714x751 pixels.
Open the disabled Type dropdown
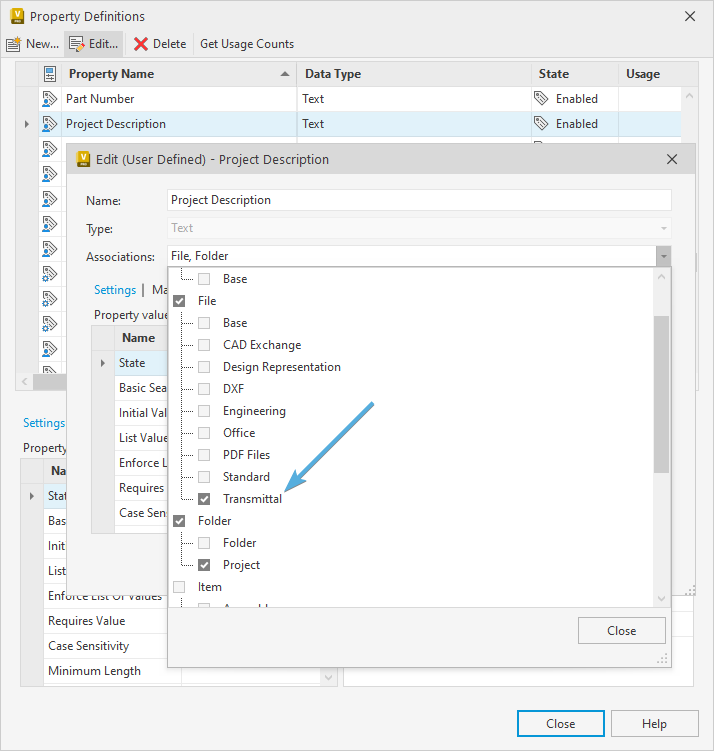click(x=663, y=228)
